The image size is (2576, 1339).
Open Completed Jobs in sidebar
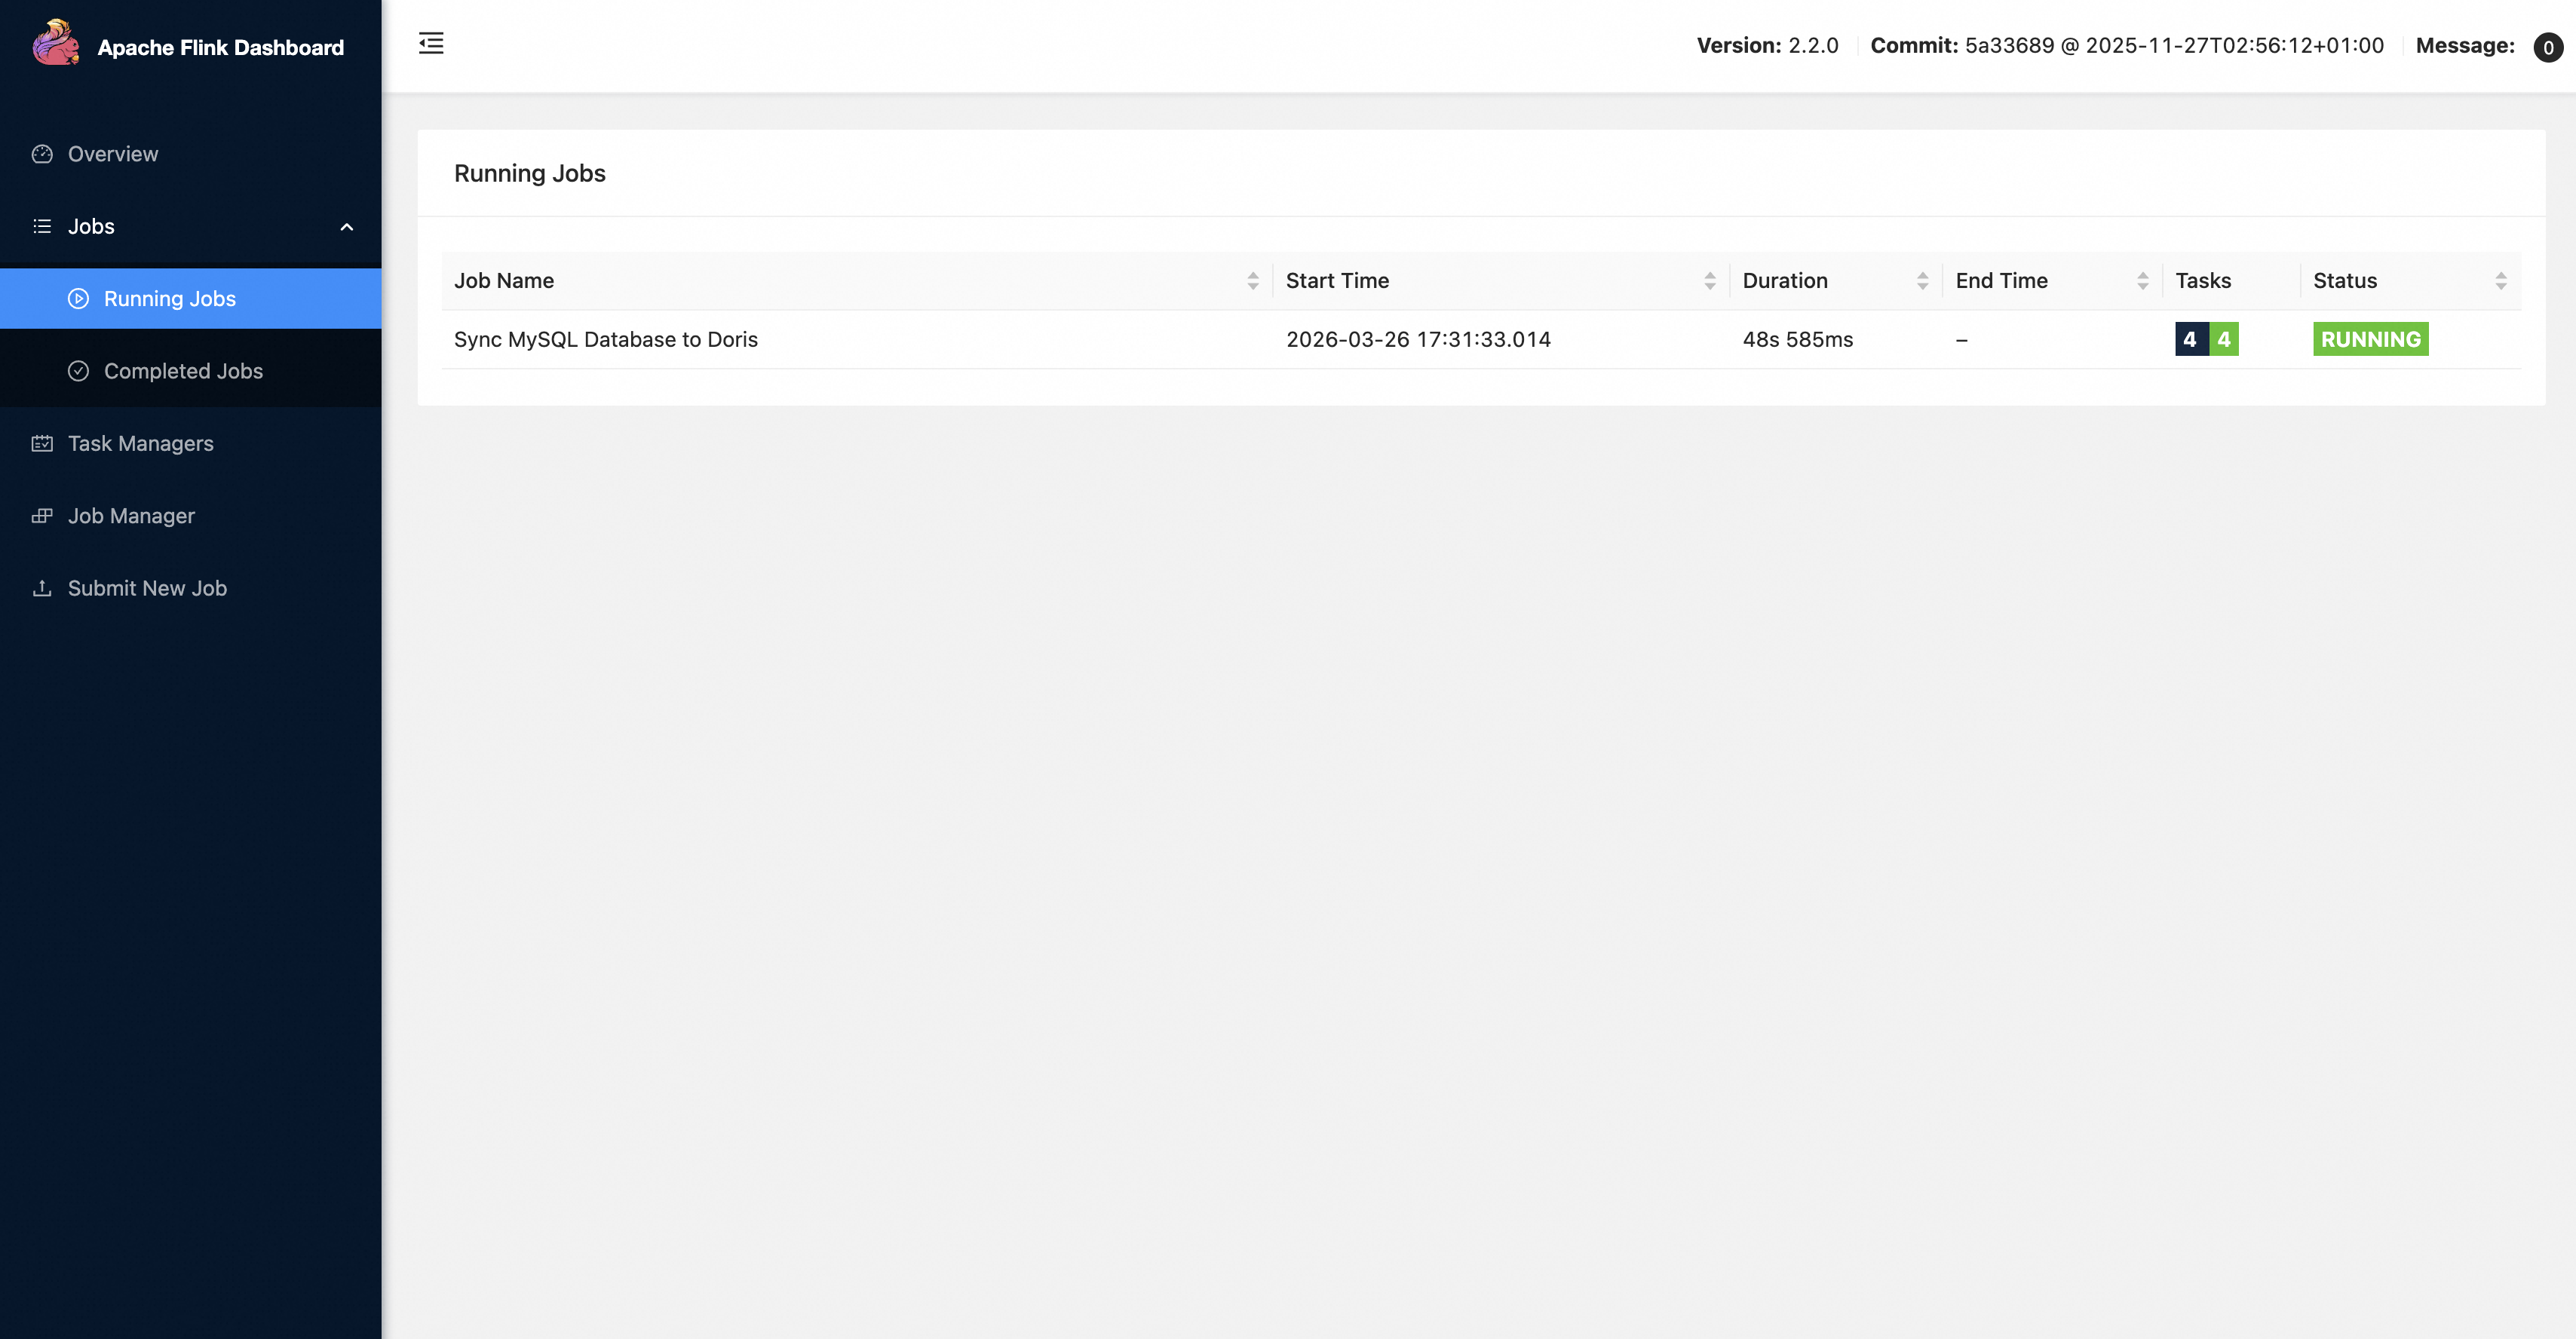pyautogui.click(x=190, y=371)
